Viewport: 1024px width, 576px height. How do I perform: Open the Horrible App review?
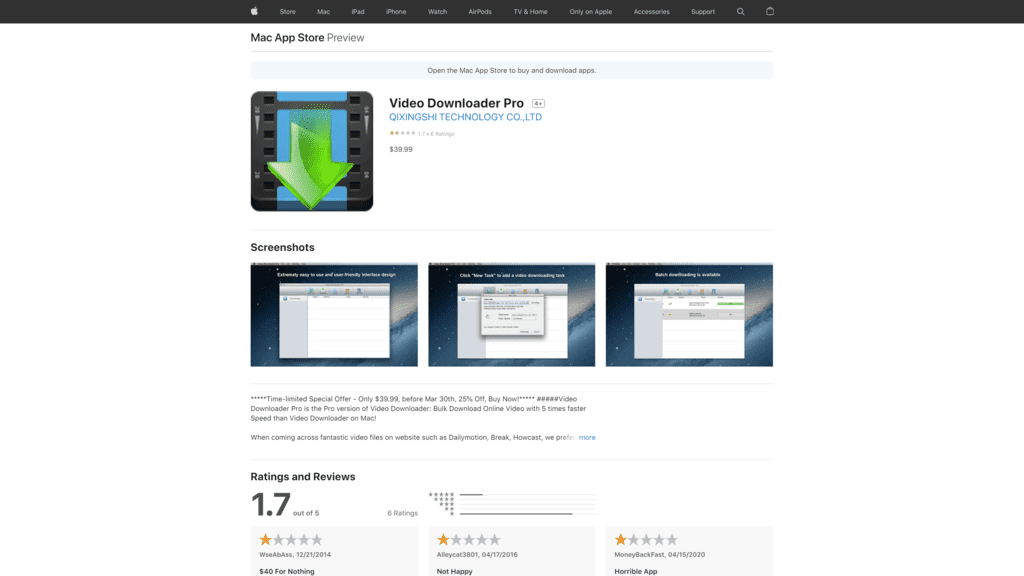tap(636, 571)
